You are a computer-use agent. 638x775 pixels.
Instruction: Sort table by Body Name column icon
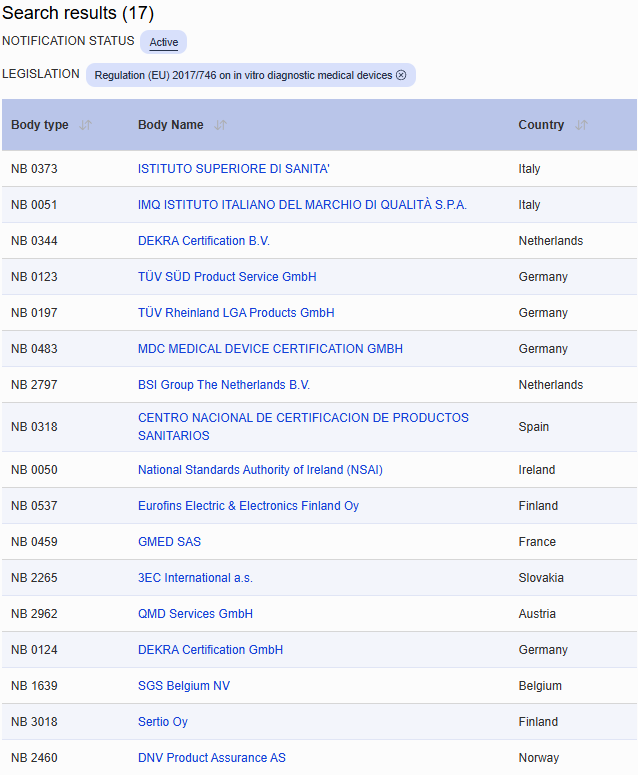point(220,125)
